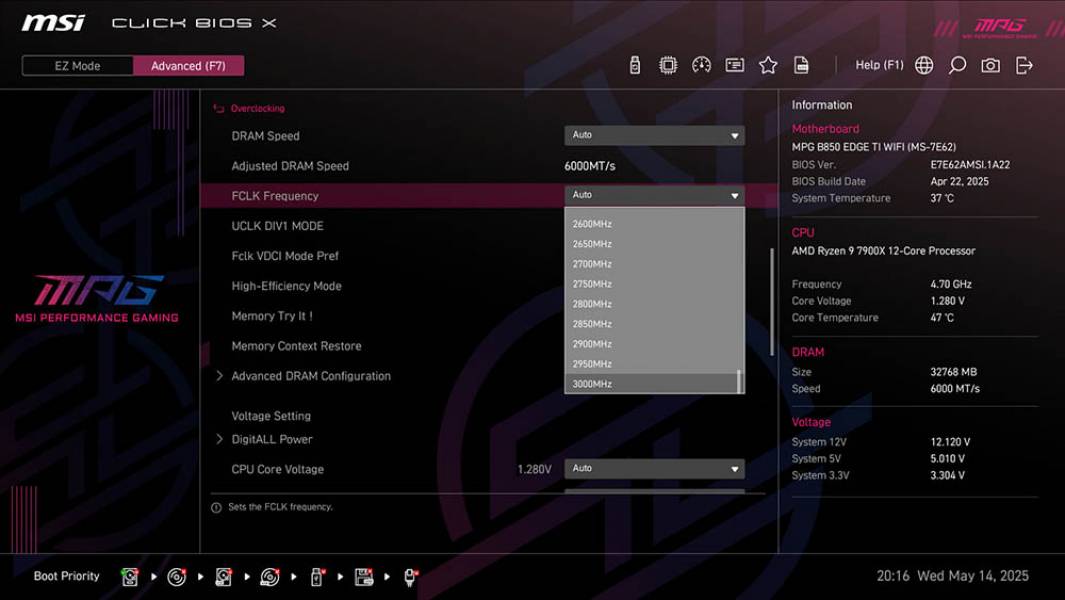1065x600 pixels.
Task: Switch to EZ Mode
Action: click(77, 66)
